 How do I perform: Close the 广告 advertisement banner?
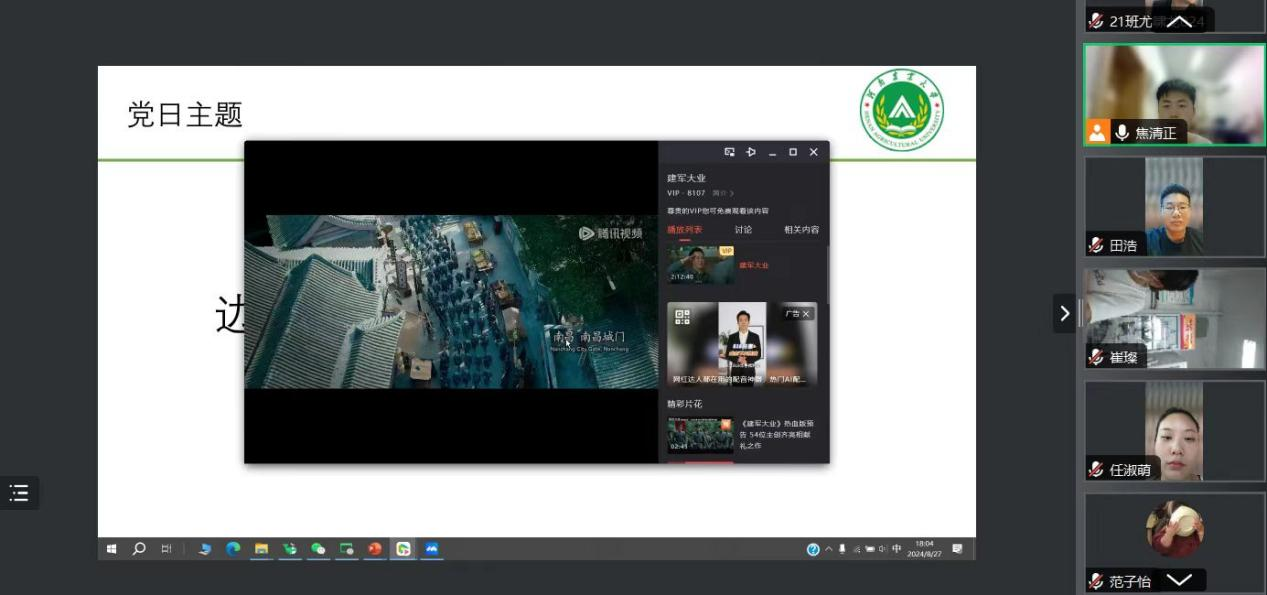click(x=806, y=314)
